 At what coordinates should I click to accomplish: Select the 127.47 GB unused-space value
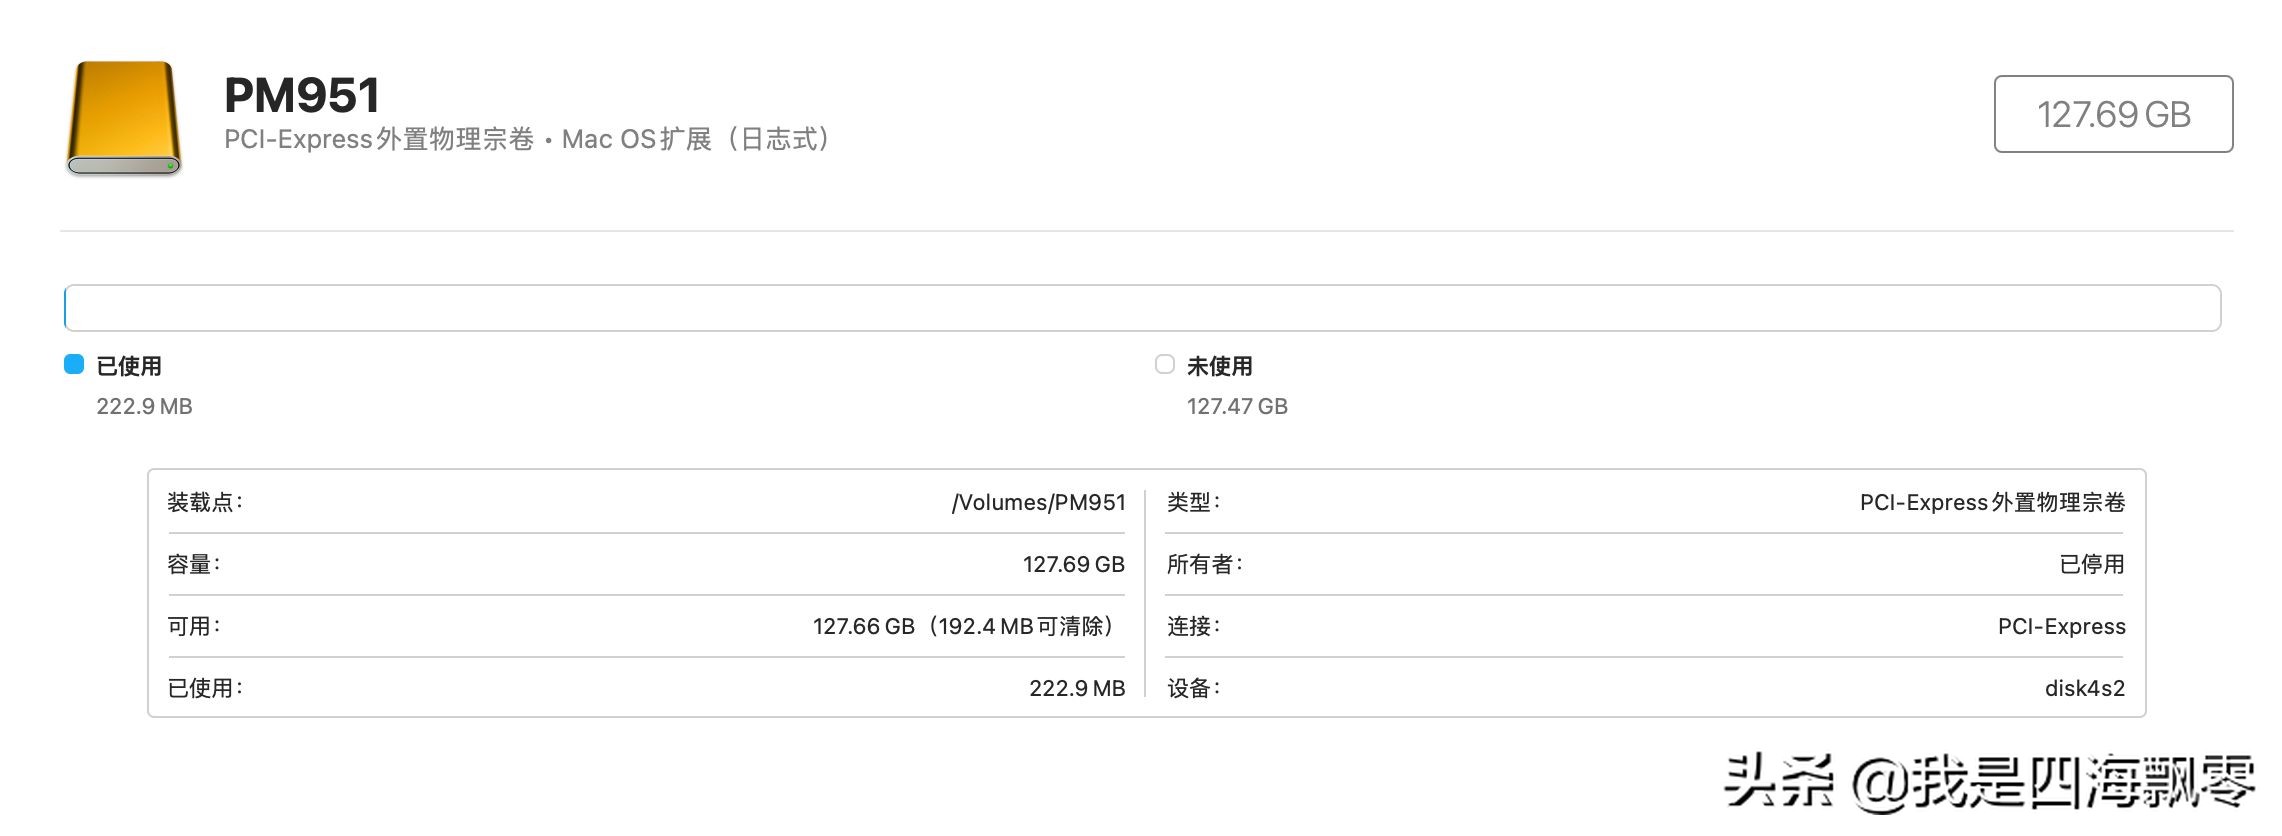[1236, 406]
